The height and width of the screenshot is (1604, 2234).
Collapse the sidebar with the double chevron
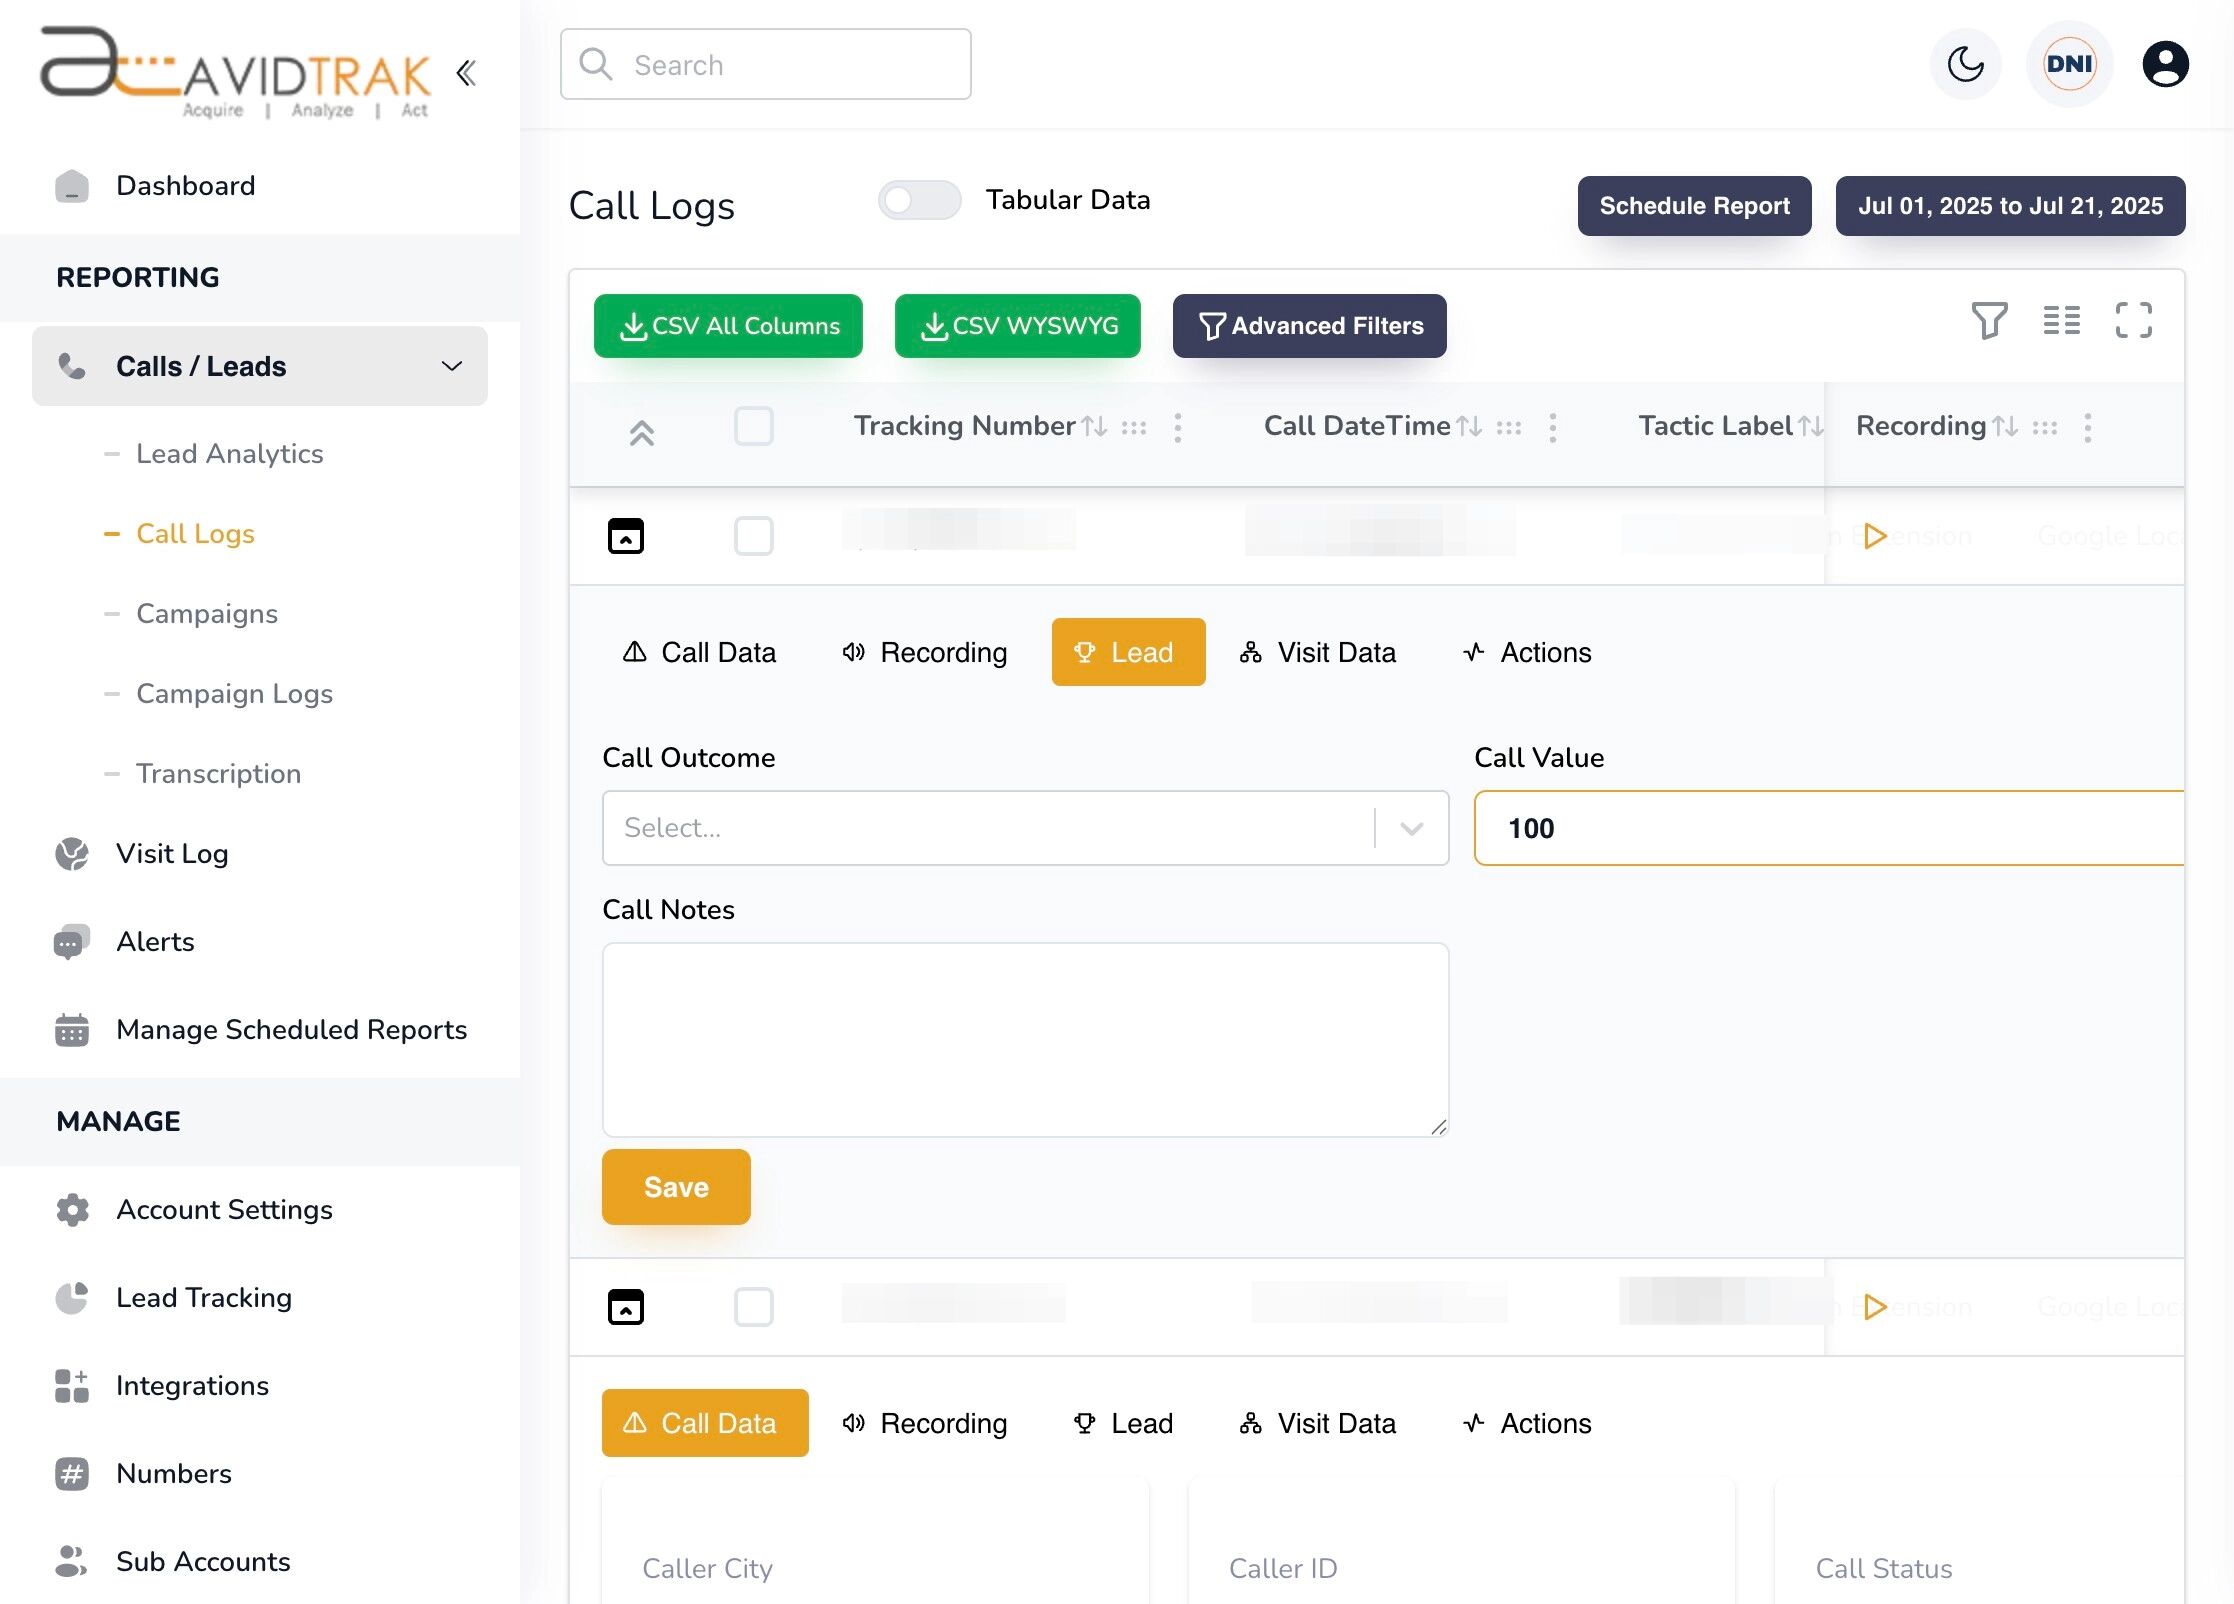click(465, 73)
